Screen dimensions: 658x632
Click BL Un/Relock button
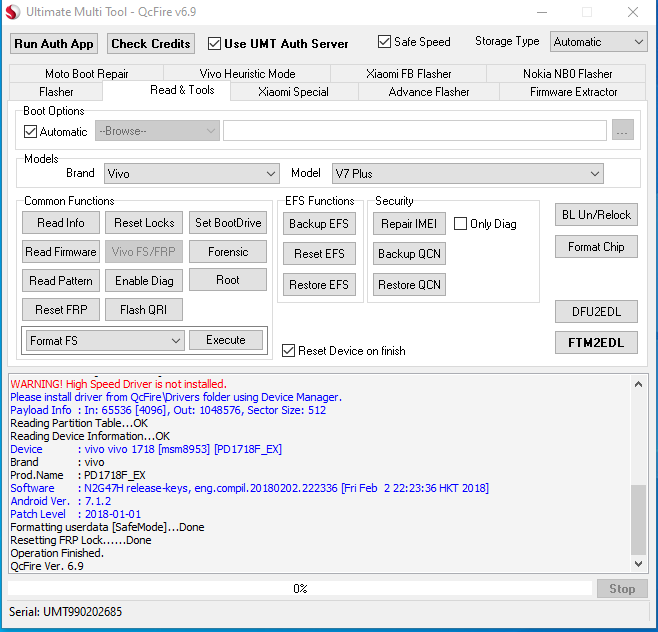(596, 214)
